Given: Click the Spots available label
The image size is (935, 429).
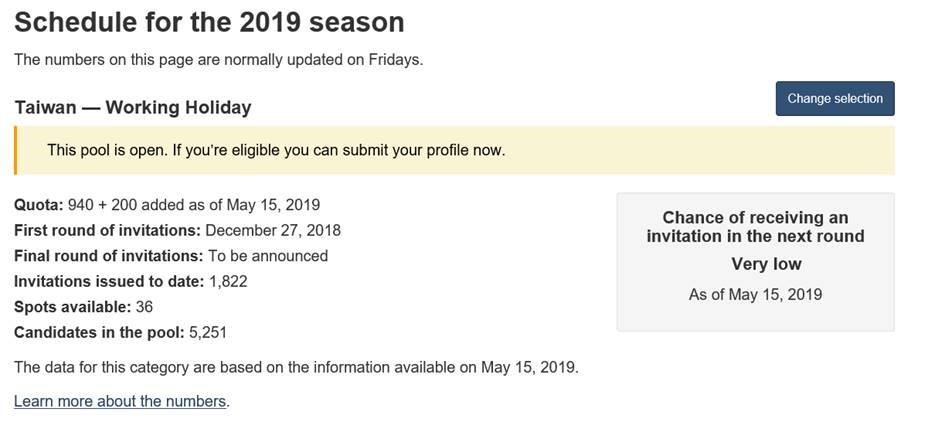Looking at the screenshot, I should [72, 307].
